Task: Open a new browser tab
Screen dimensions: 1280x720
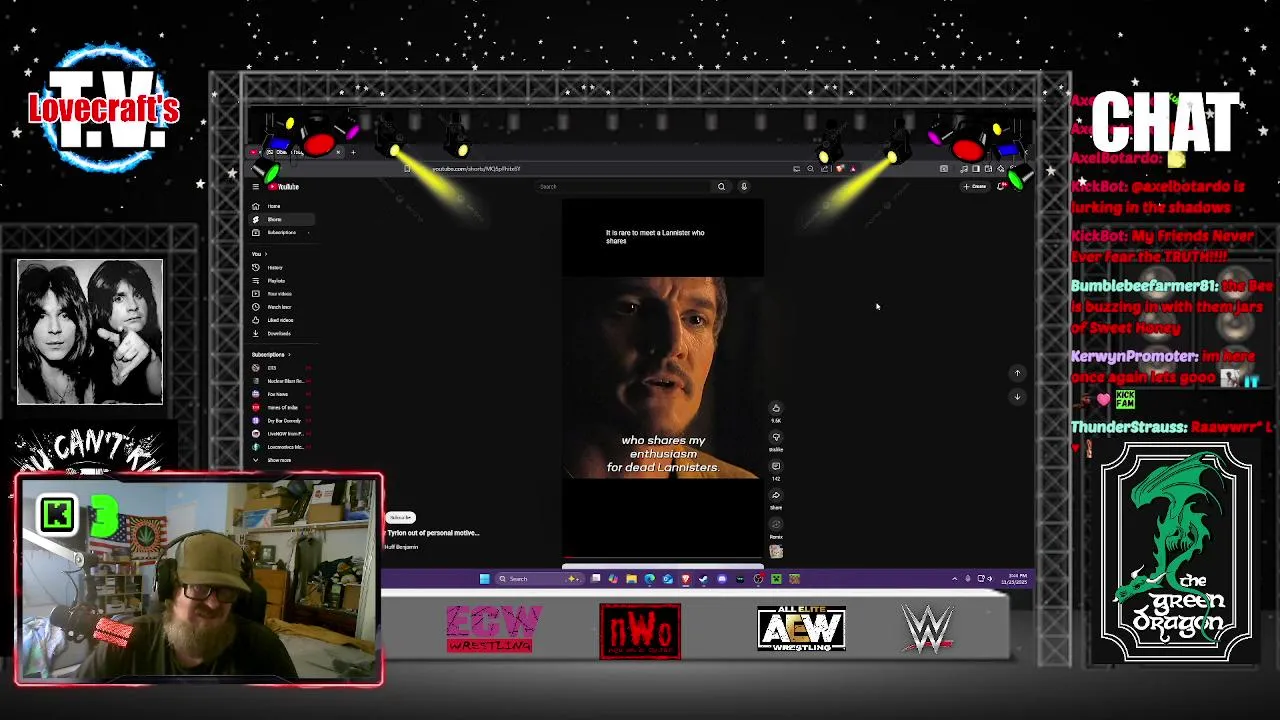Action: pyautogui.click(x=353, y=152)
